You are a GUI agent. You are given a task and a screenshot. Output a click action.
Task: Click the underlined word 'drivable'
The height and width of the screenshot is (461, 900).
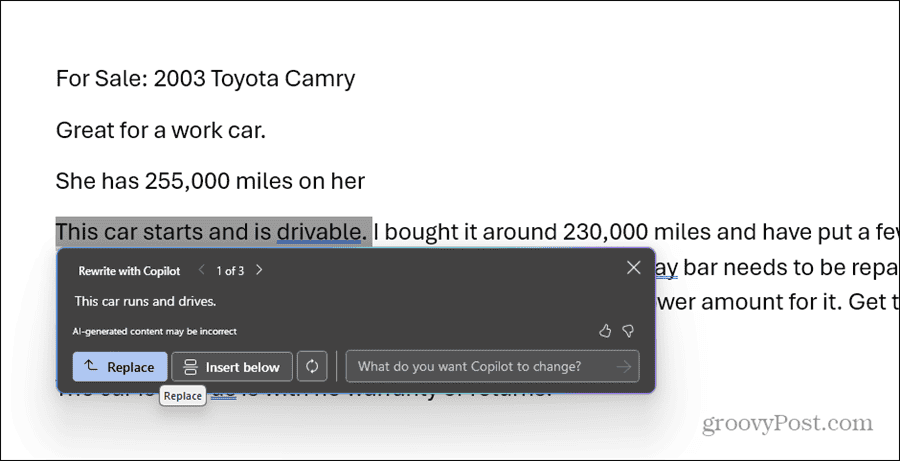pyautogui.click(x=319, y=232)
